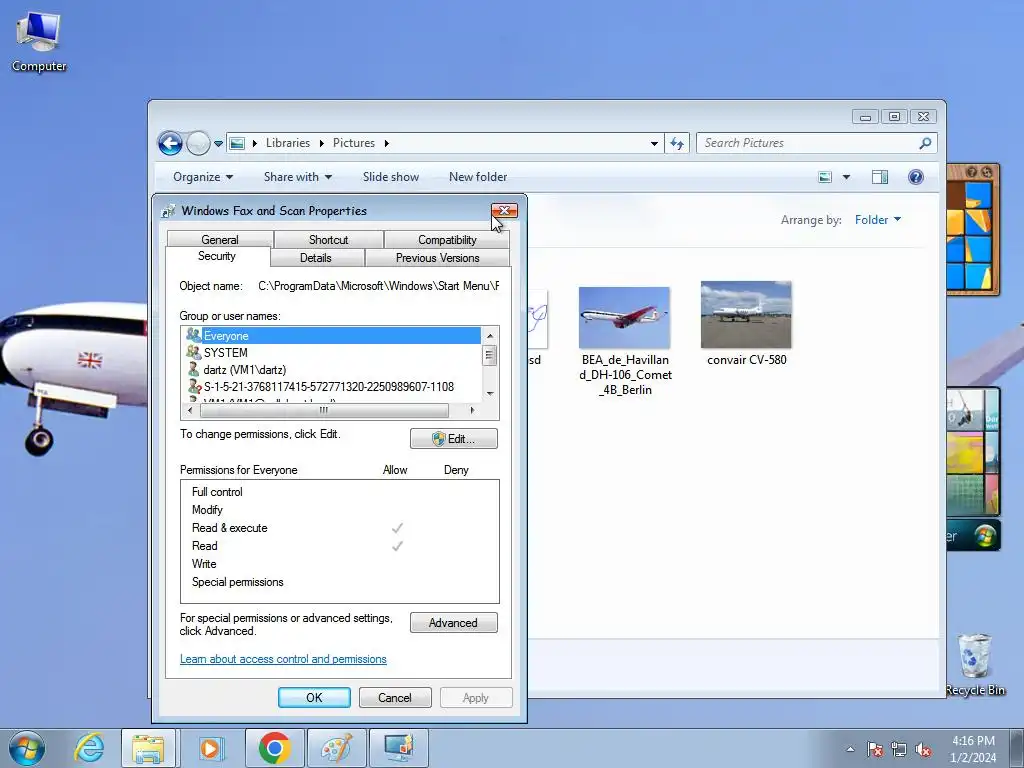
Task: Click the Read & execute permission row
Action: (340, 528)
